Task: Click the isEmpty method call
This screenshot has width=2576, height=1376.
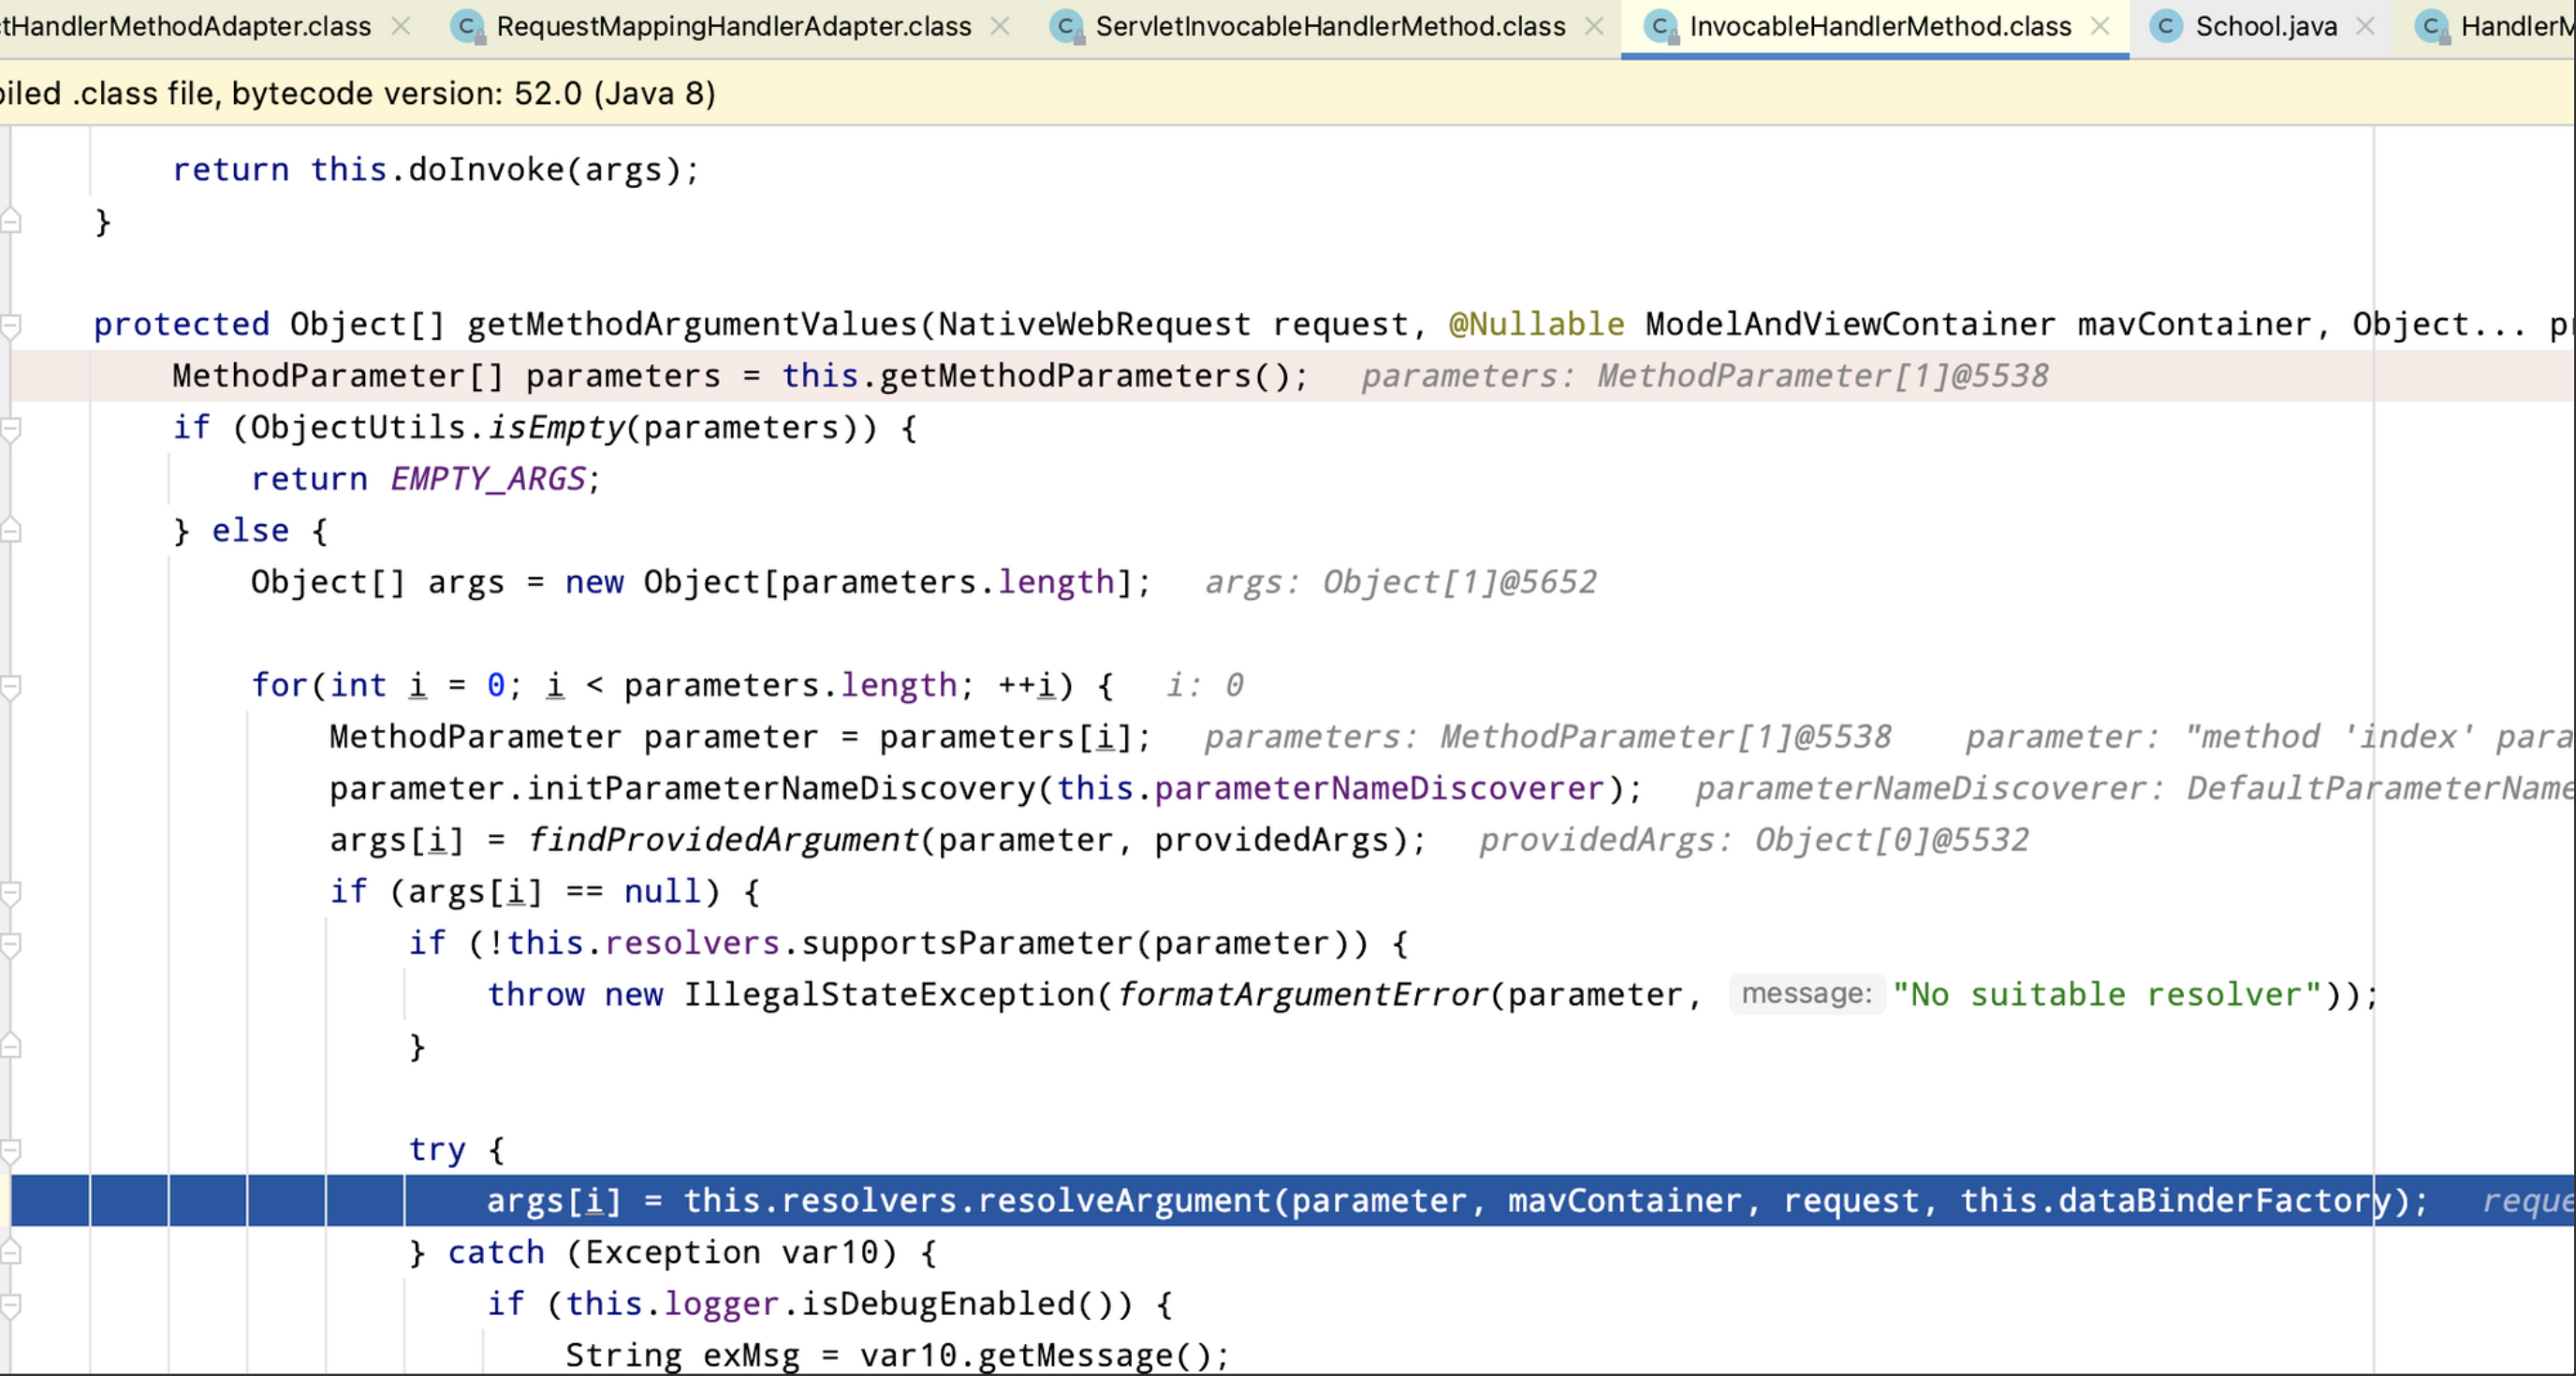Action: 555,428
